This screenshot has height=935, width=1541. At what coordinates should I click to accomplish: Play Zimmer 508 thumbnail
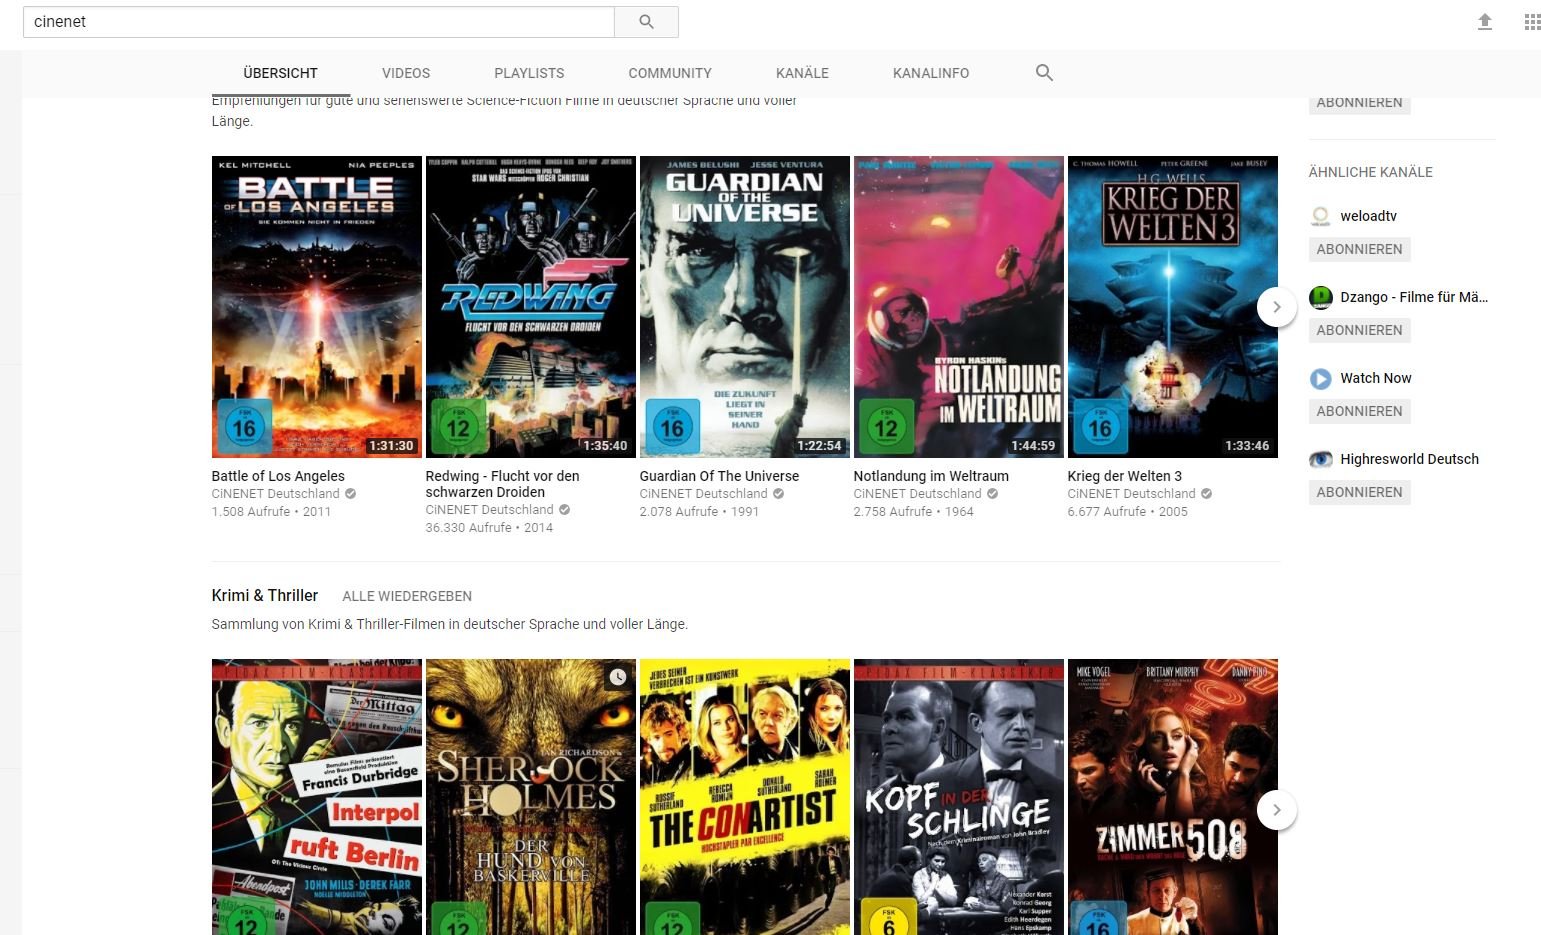click(1173, 797)
